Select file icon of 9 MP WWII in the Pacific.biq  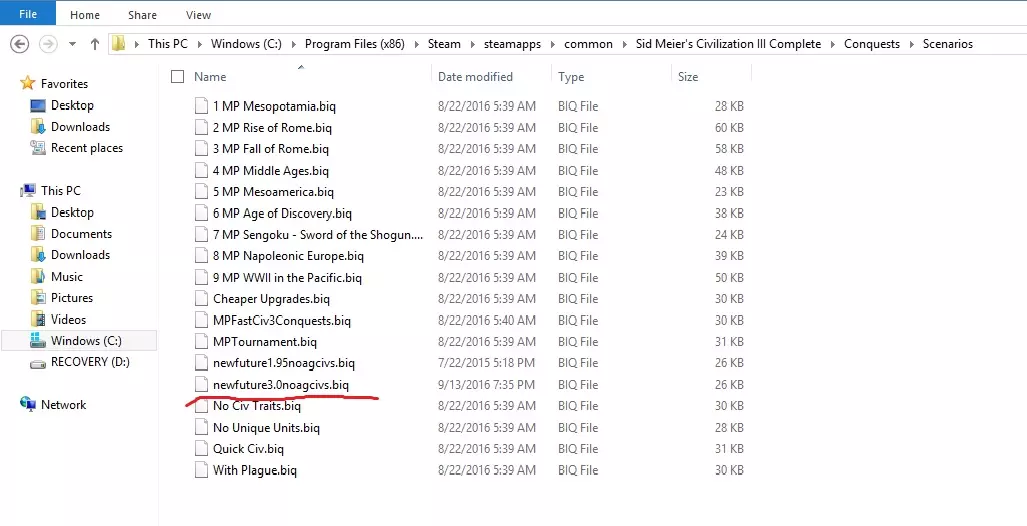[201, 277]
